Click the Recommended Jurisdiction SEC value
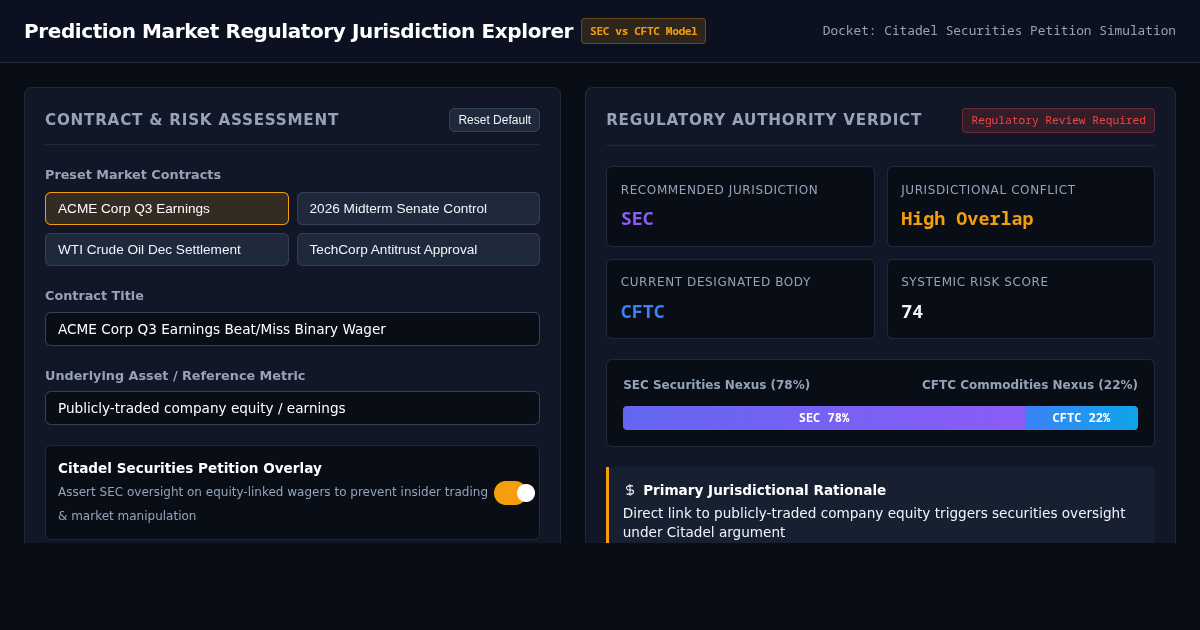The height and width of the screenshot is (630, 1200). (637, 218)
